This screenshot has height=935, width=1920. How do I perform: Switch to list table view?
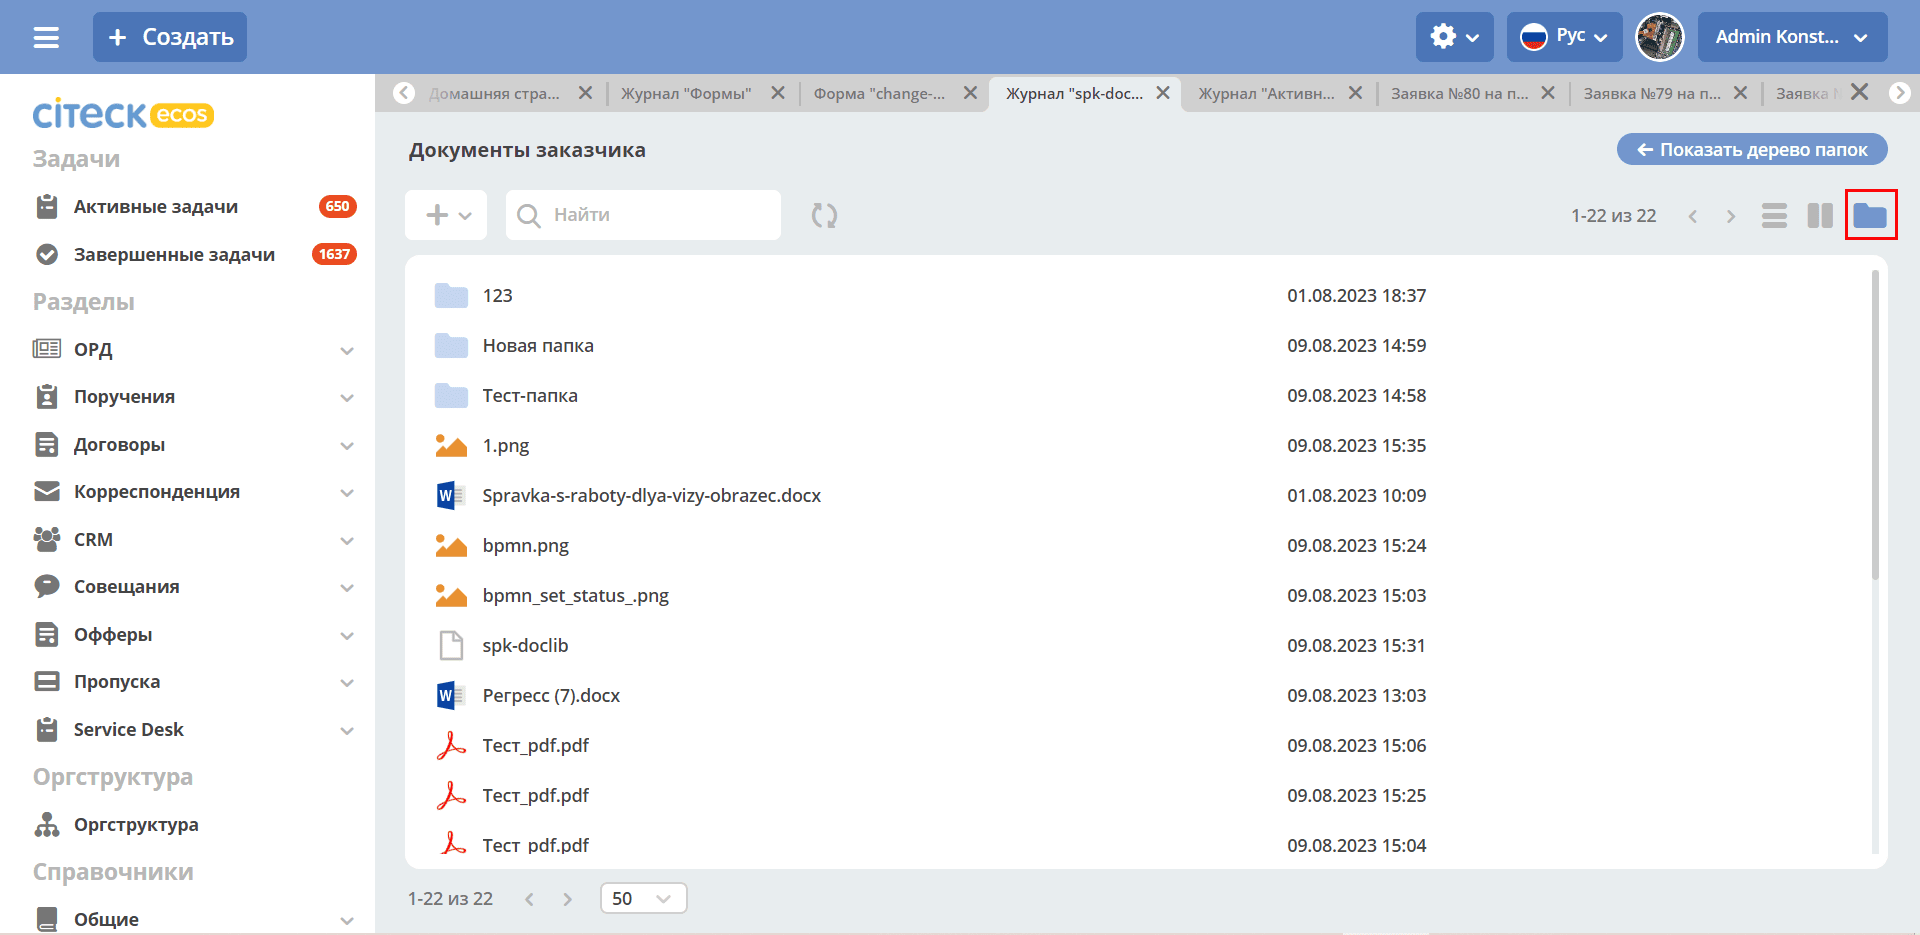point(1774,216)
